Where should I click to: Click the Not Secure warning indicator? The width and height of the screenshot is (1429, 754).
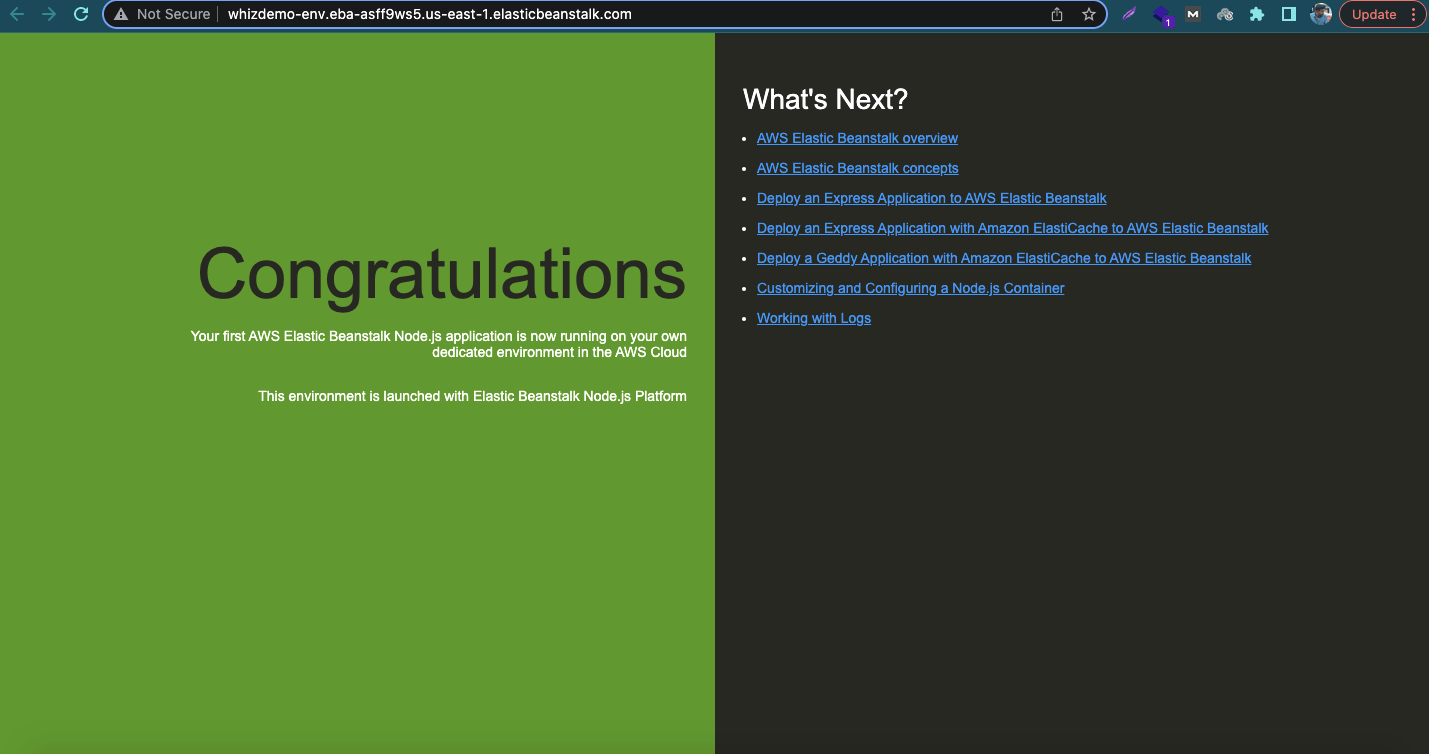[x=162, y=14]
